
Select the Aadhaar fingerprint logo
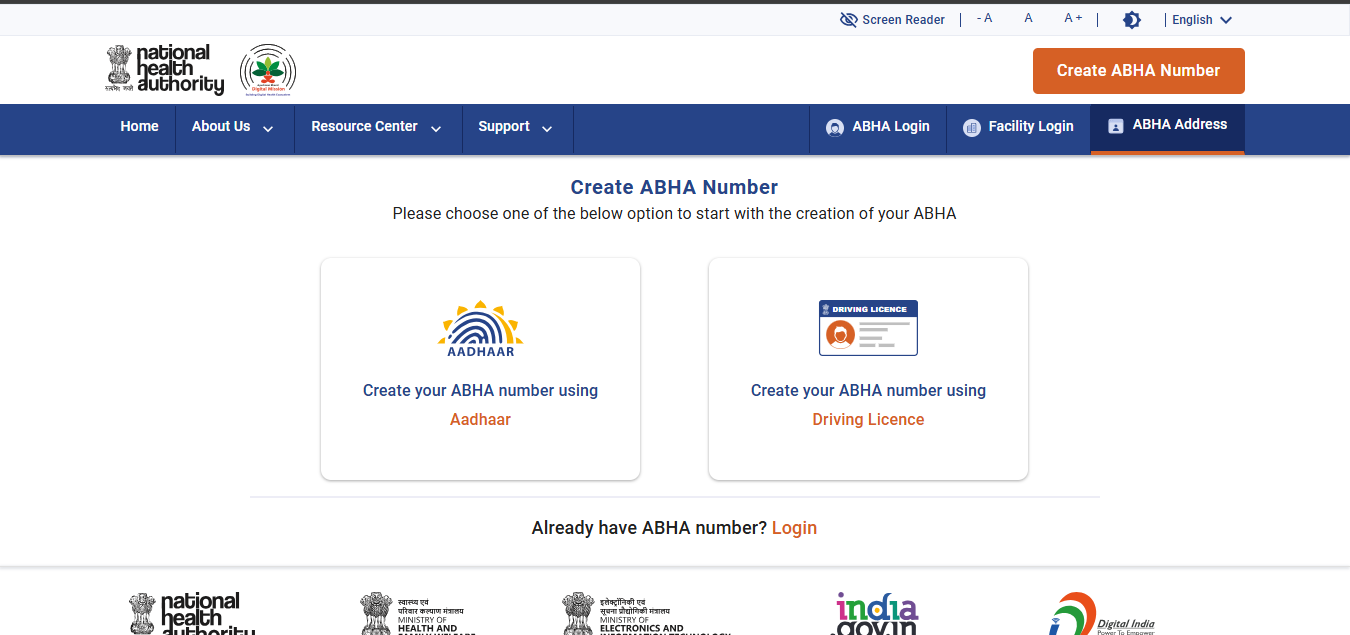point(480,327)
